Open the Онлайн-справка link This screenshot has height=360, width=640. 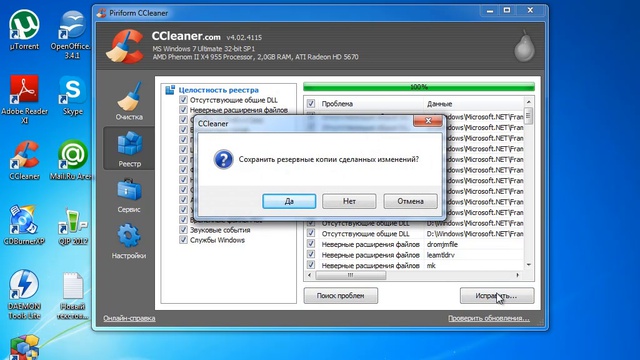pyautogui.click(x=129, y=318)
